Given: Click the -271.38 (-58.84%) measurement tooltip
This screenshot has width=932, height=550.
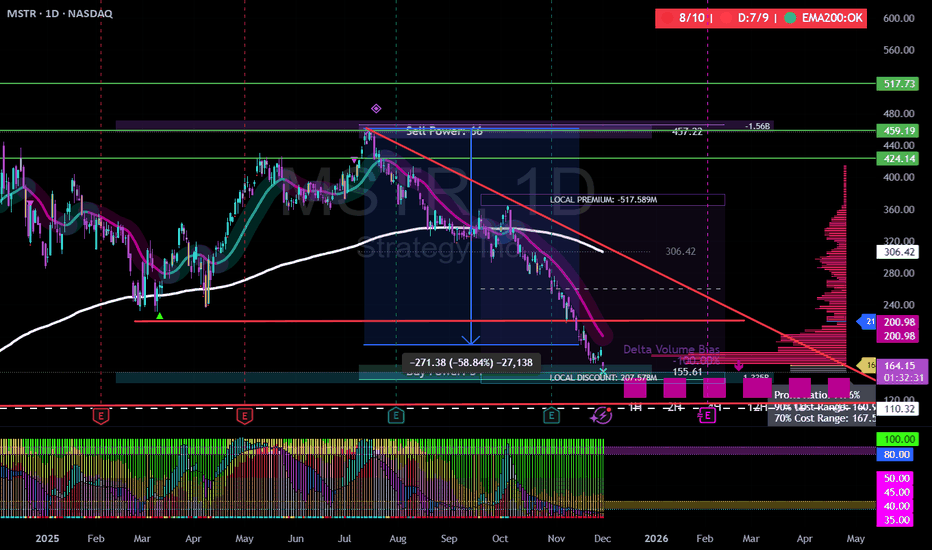Looking at the screenshot, I should click(470, 360).
